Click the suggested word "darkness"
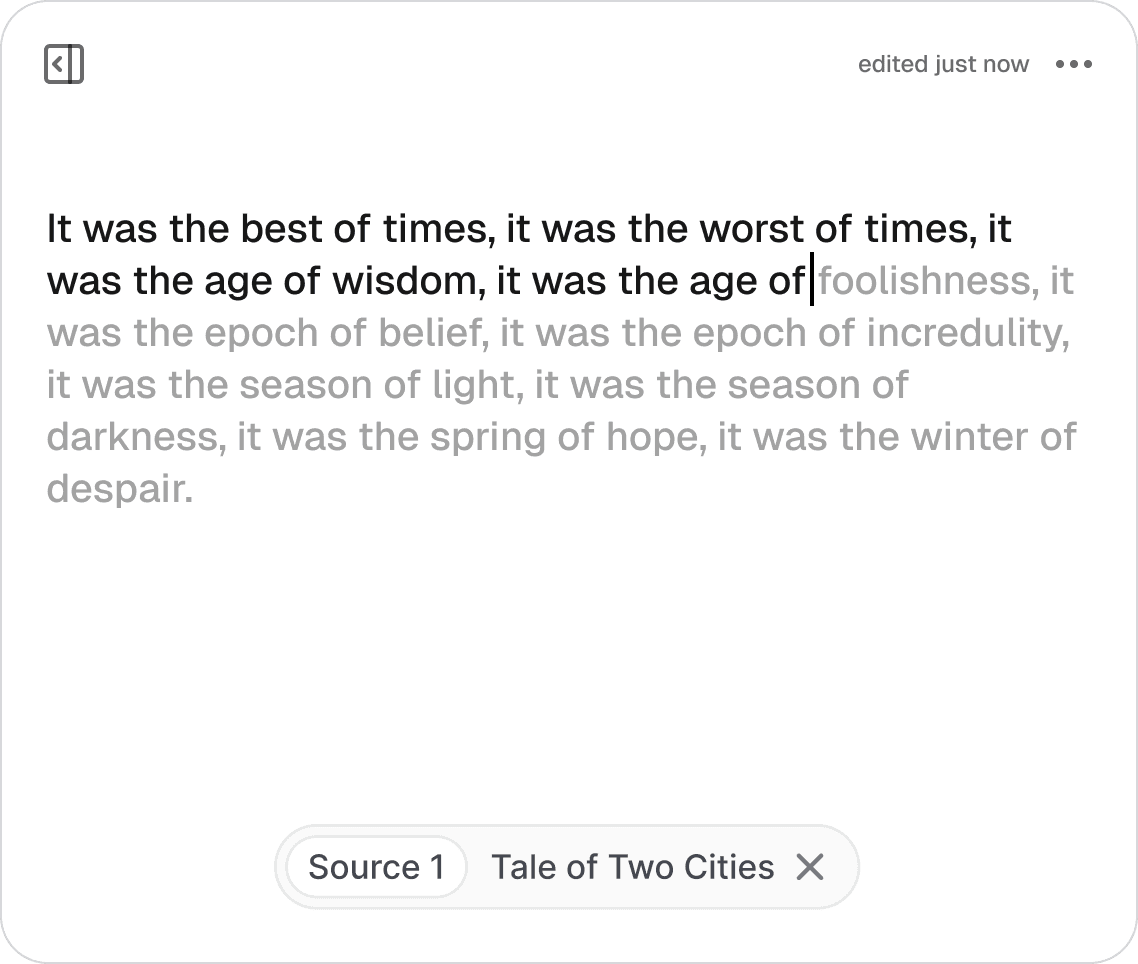 (131, 438)
